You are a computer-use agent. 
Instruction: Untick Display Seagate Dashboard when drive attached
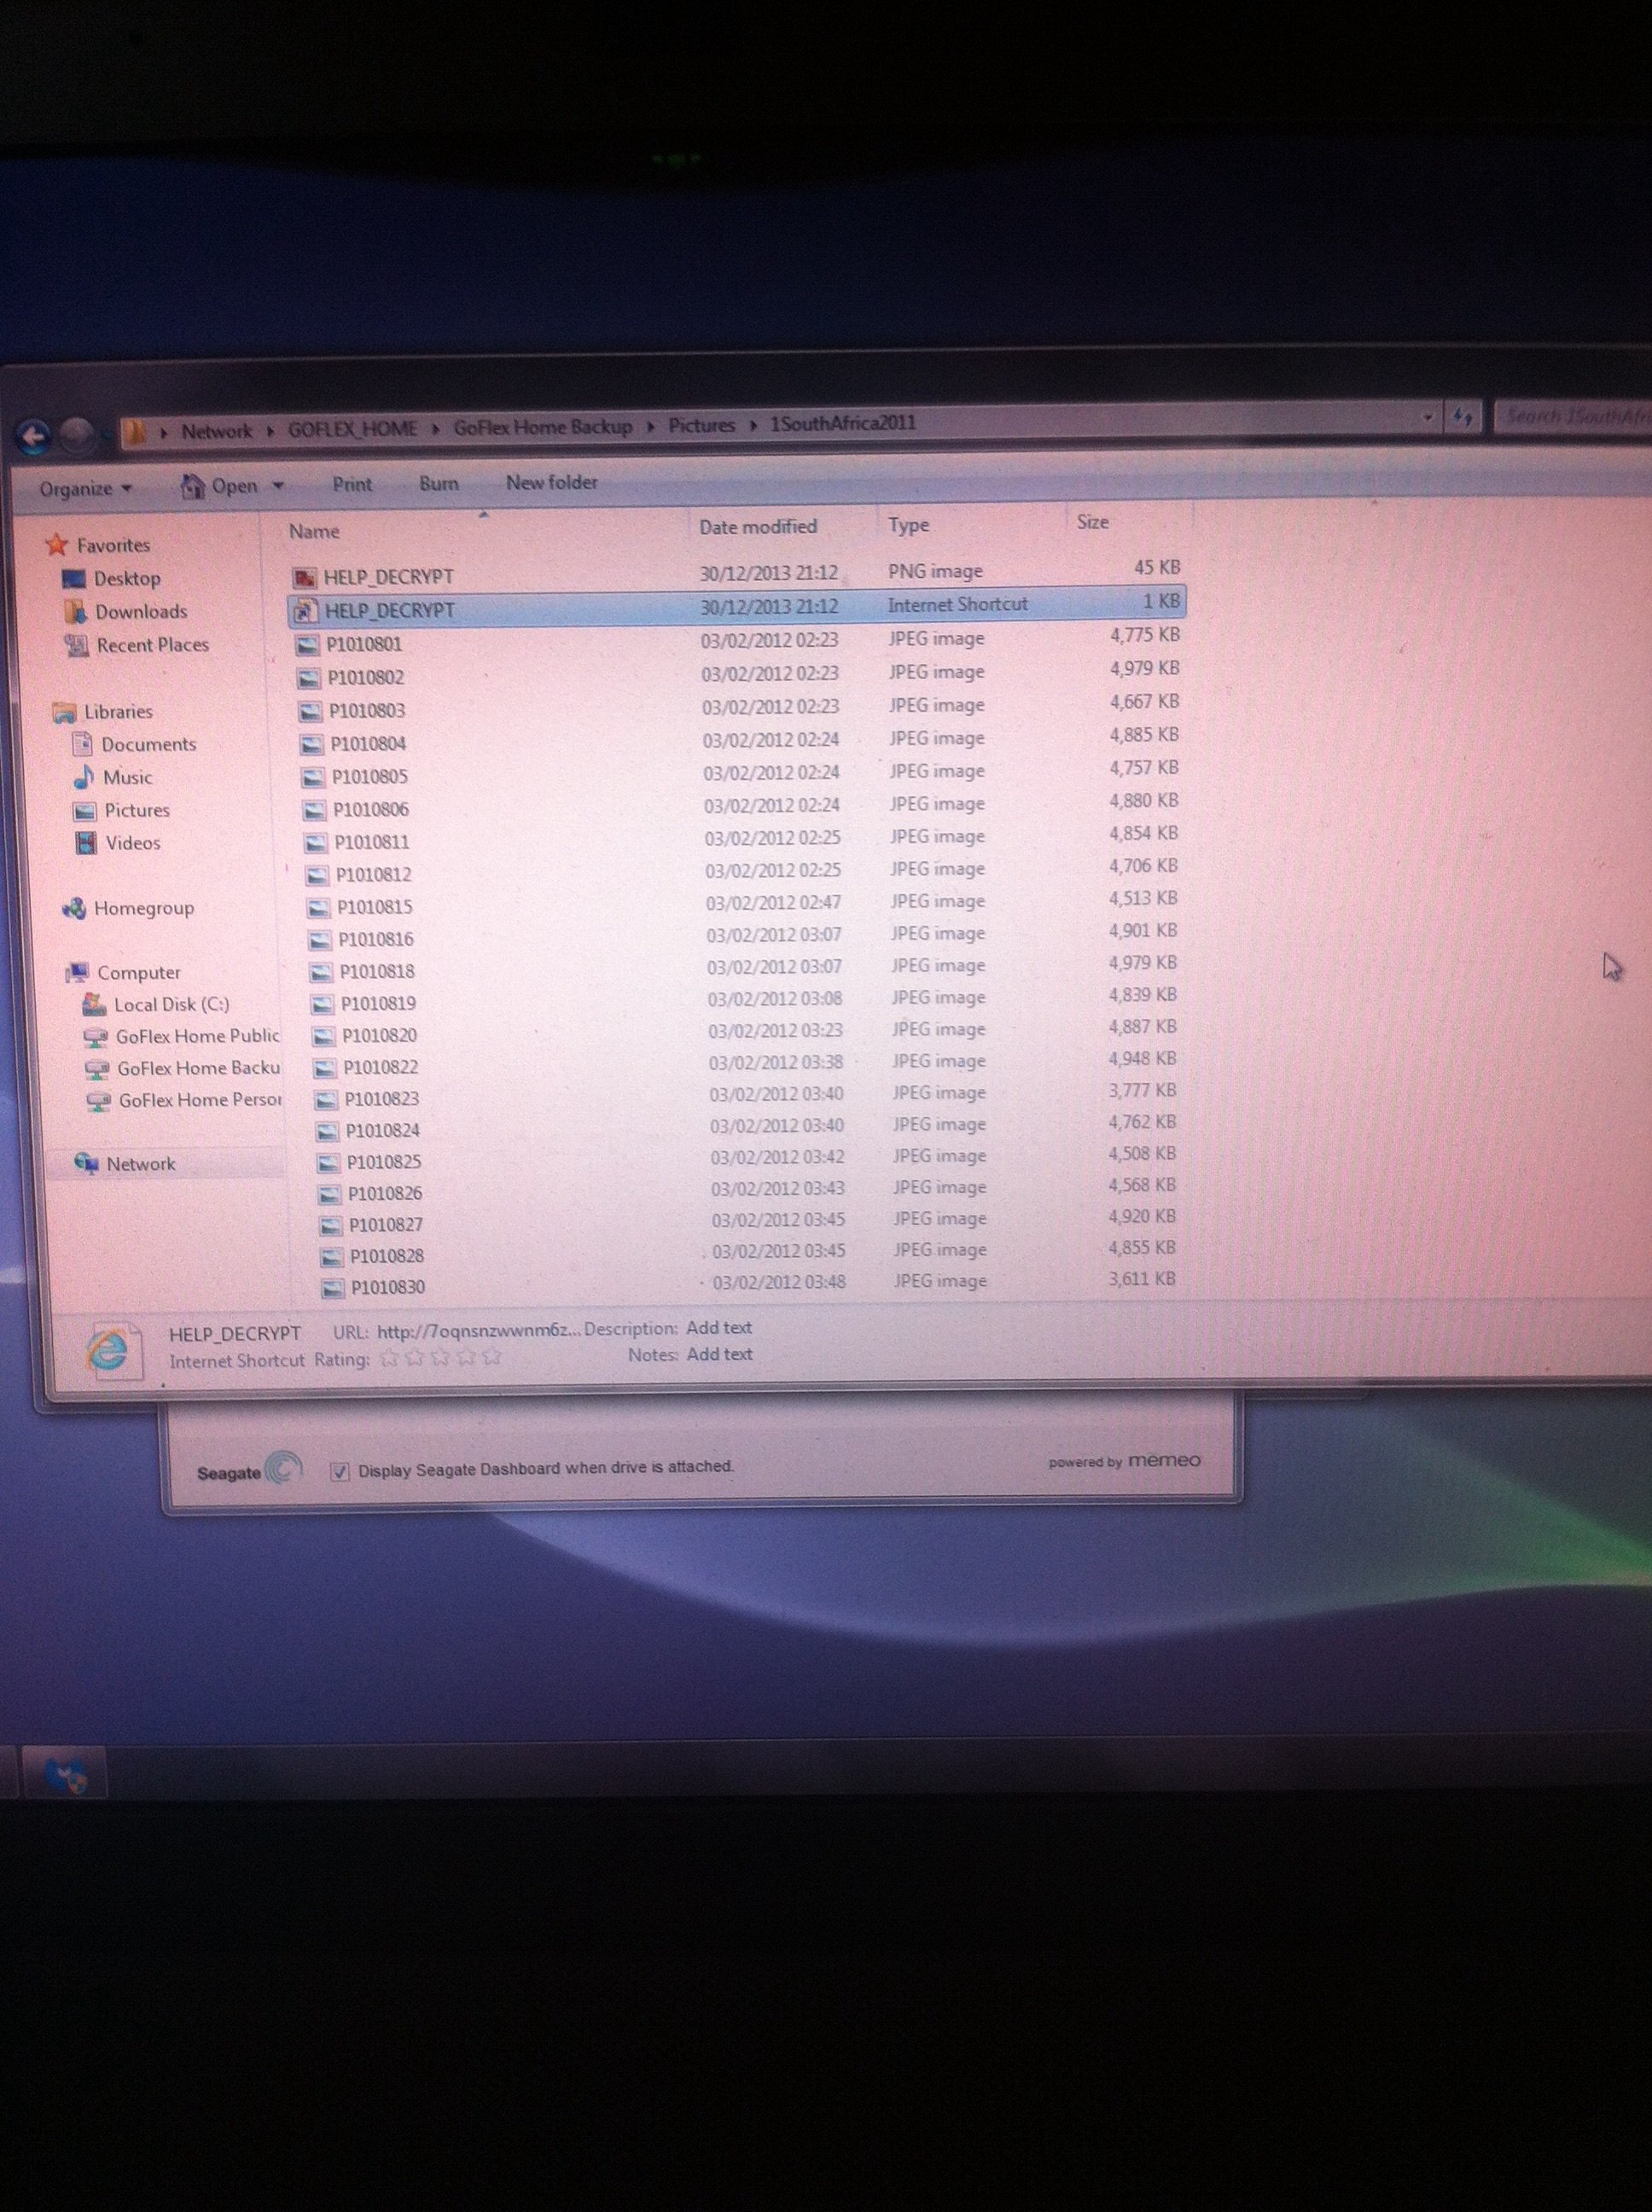340,1470
